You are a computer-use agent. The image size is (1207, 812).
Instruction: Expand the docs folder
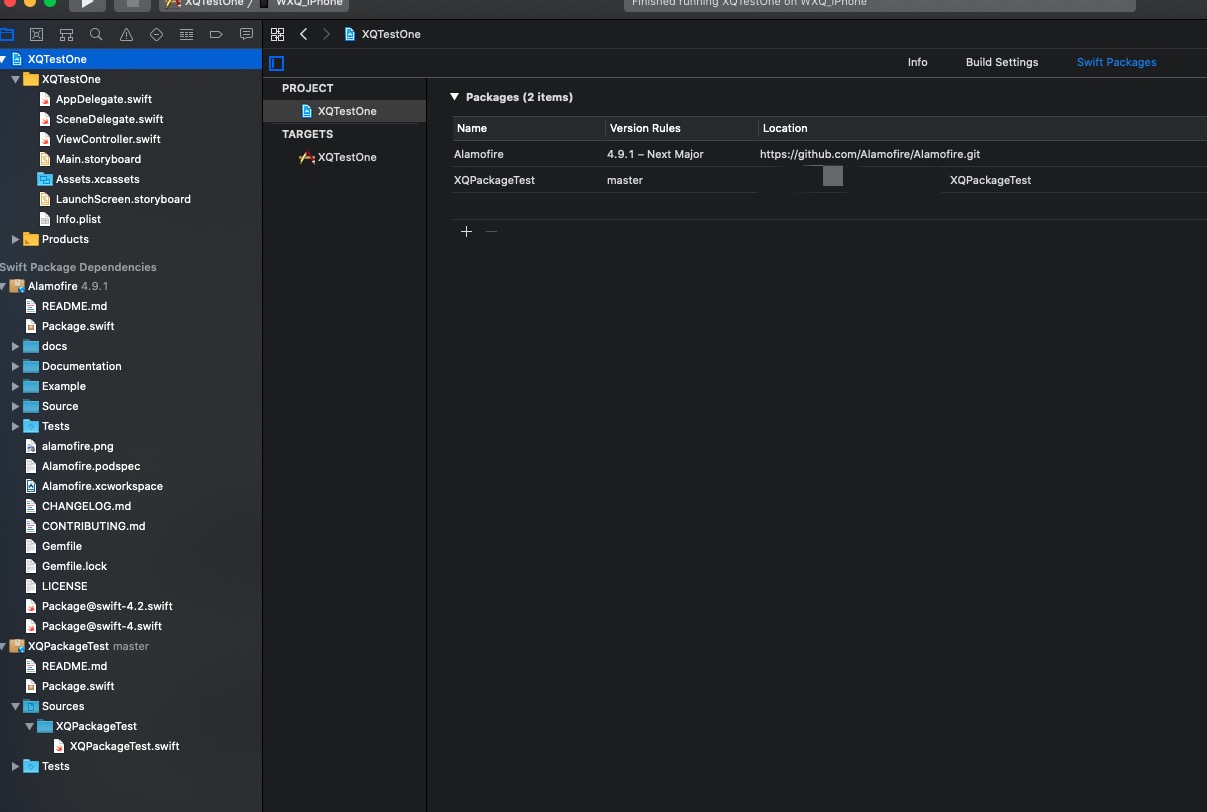click(15, 346)
